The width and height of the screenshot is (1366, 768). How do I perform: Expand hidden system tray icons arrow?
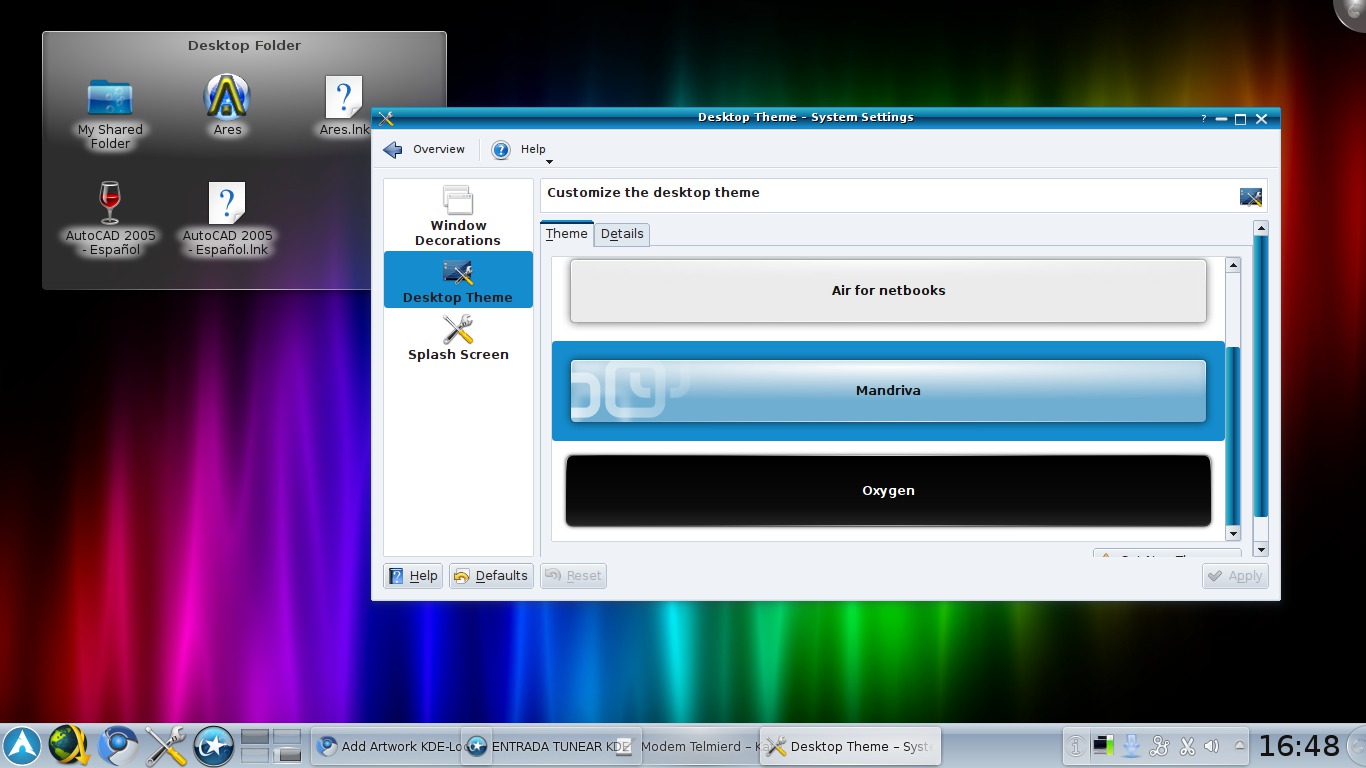tap(1240, 745)
